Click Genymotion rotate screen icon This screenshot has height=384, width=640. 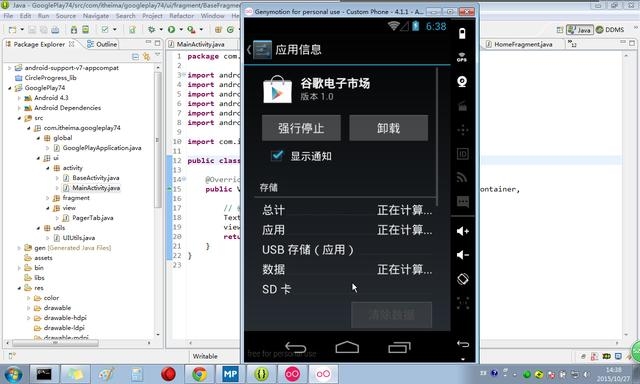(x=462, y=279)
